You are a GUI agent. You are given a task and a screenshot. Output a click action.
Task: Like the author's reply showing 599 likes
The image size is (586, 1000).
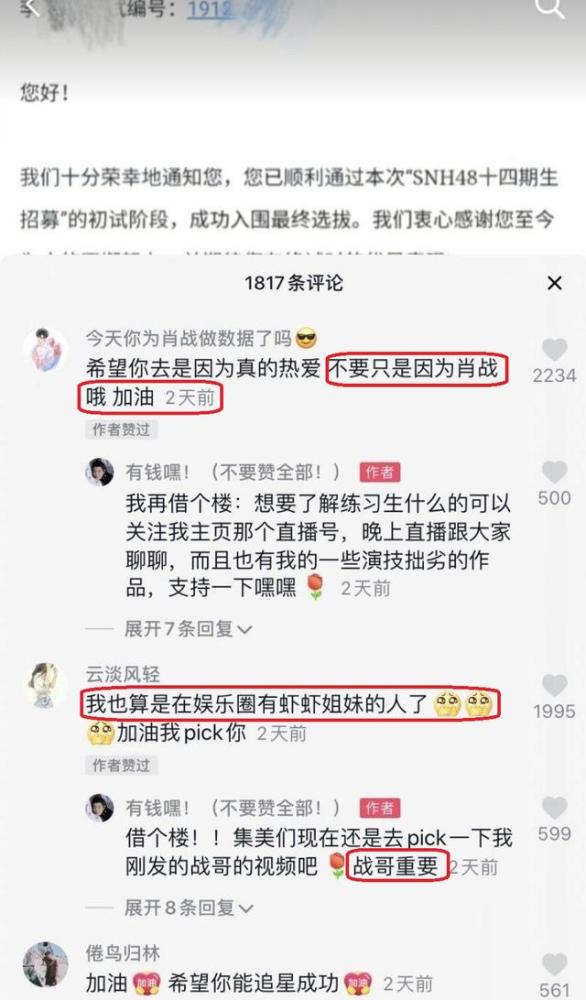554,808
